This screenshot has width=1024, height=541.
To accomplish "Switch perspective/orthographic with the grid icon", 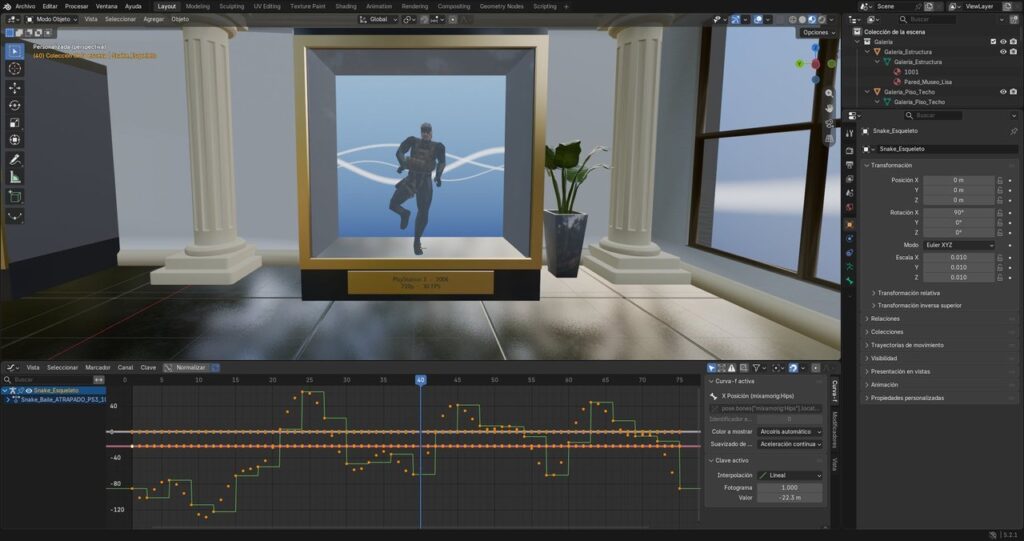I will (829, 139).
